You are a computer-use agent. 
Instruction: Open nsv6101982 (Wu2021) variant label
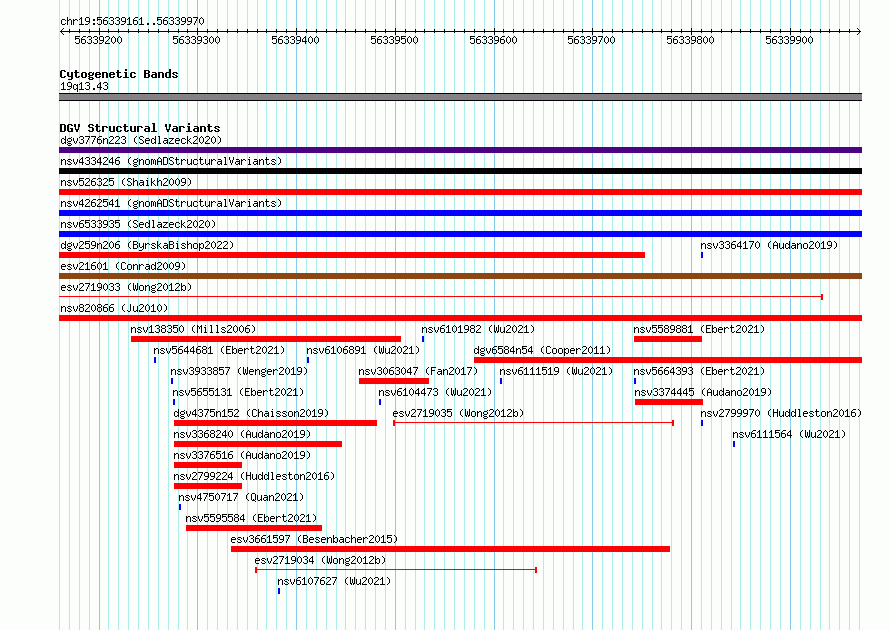(478, 329)
